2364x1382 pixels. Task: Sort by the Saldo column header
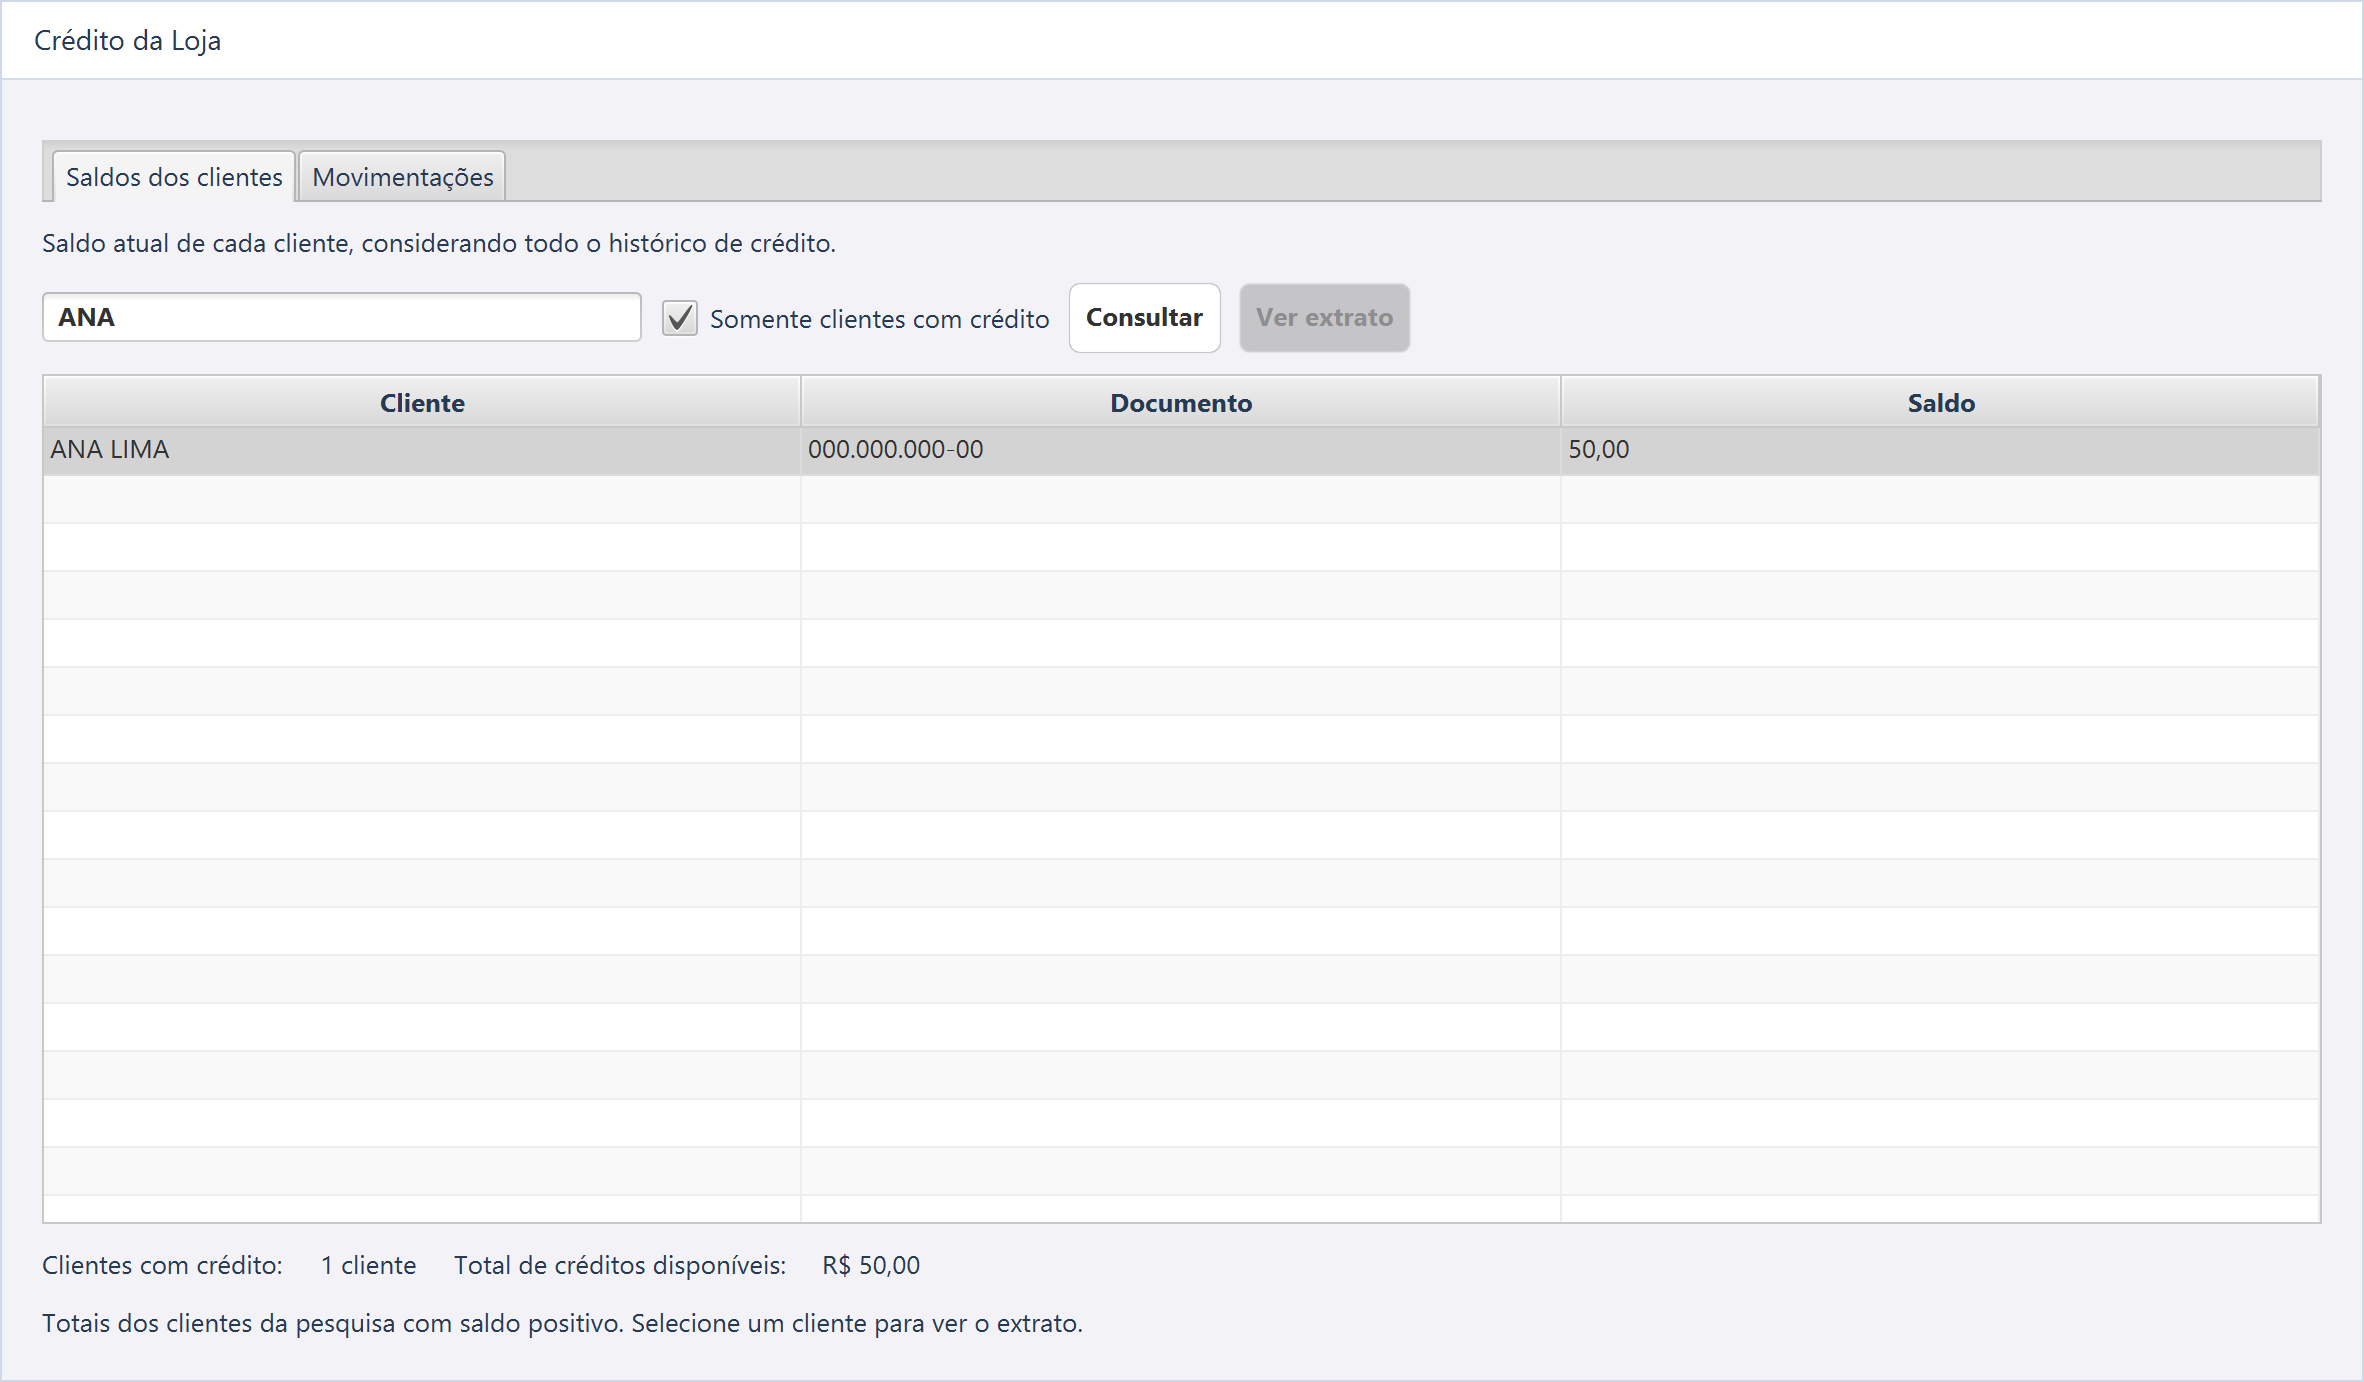(1940, 402)
